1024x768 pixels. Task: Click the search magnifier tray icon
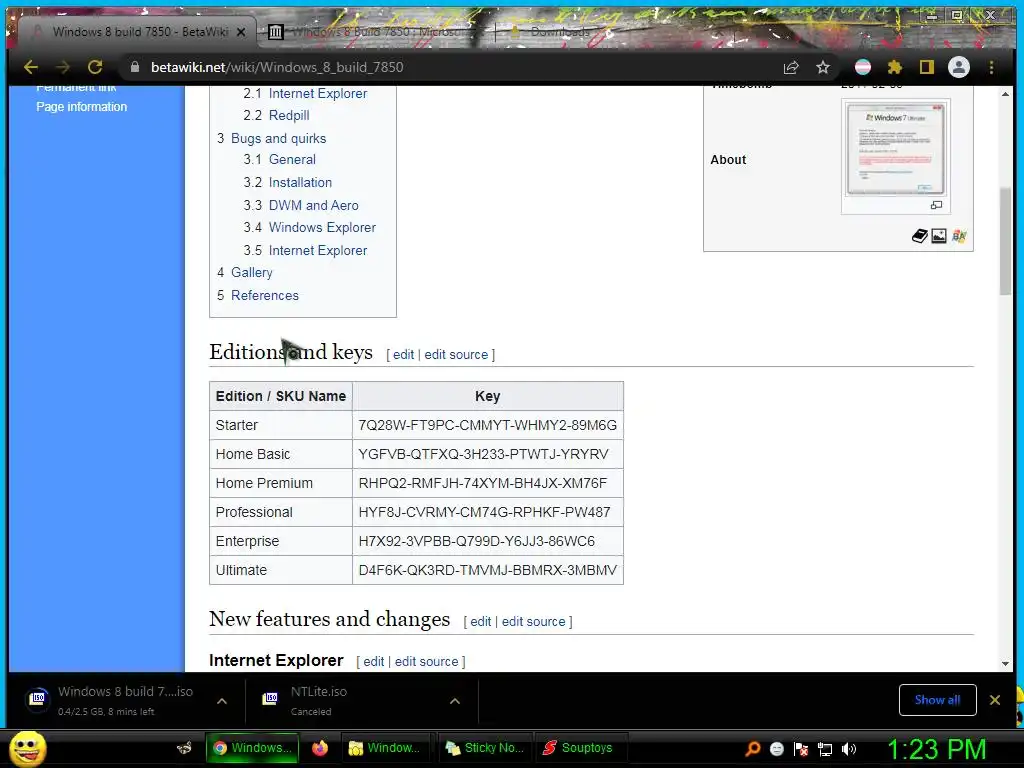pyautogui.click(x=752, y=748)
